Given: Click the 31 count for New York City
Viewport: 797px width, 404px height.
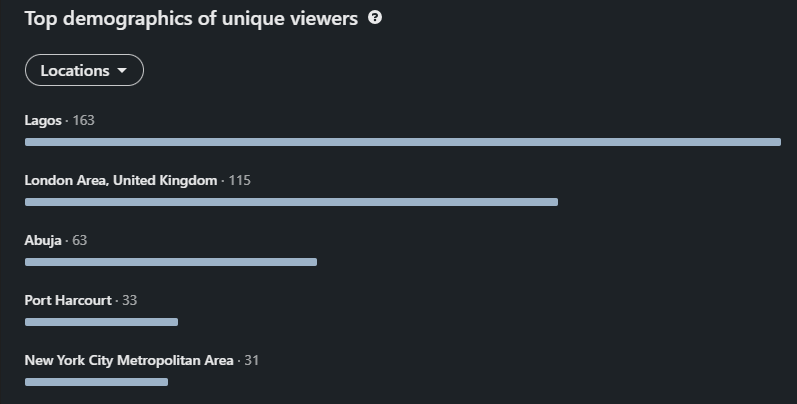Looking at the screenshot, I should coord(251,360).
